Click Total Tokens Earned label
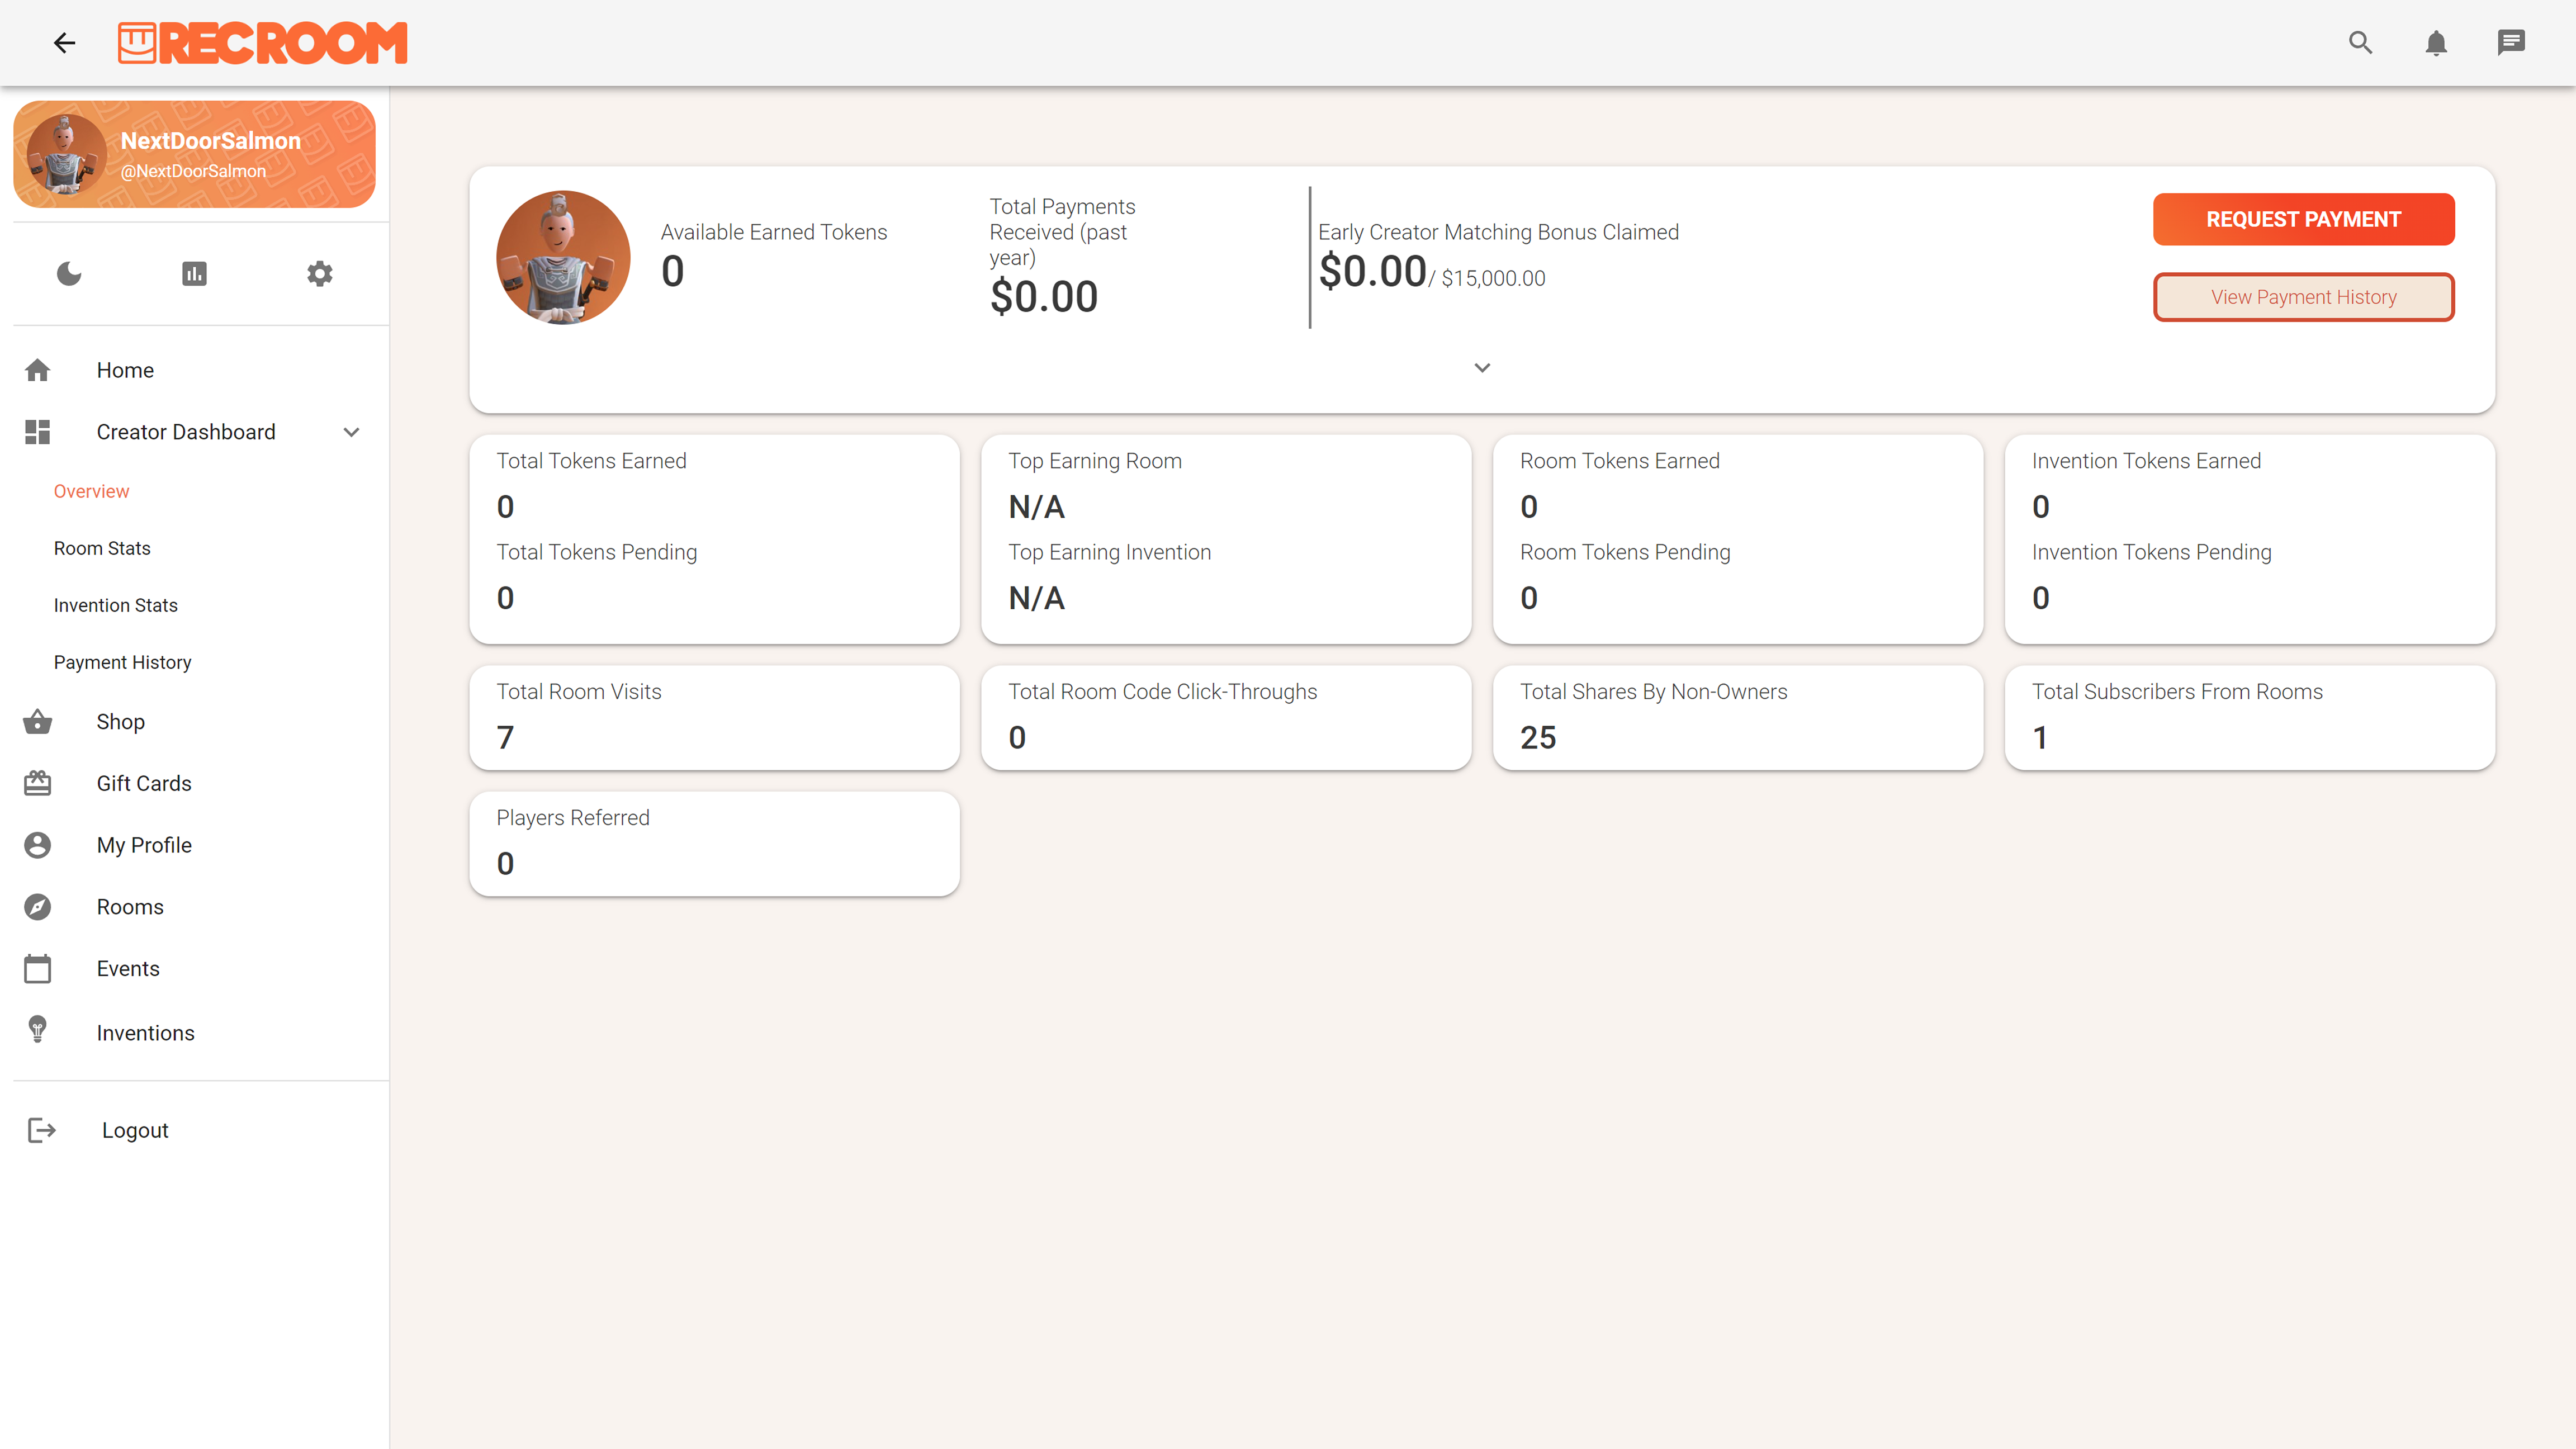 click(591, 461)
